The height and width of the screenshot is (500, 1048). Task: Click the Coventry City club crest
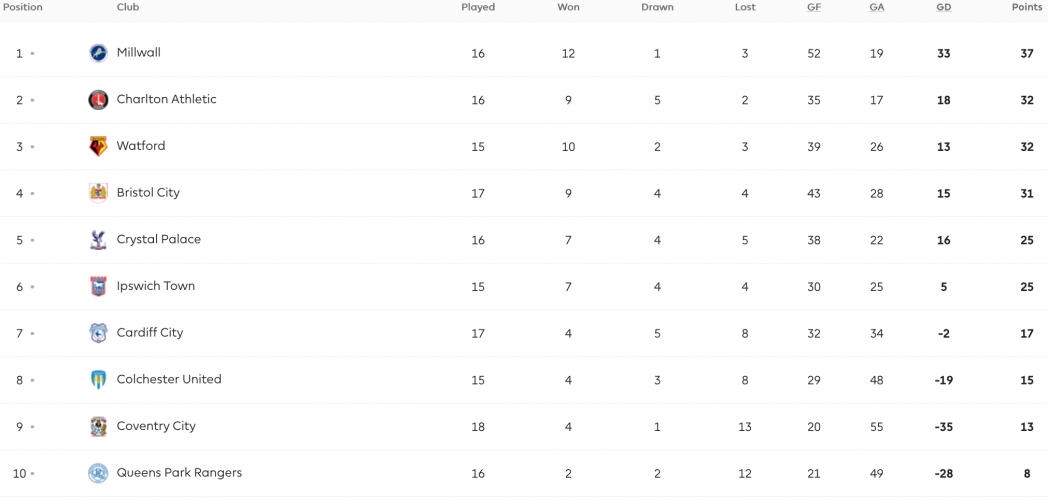98,426
